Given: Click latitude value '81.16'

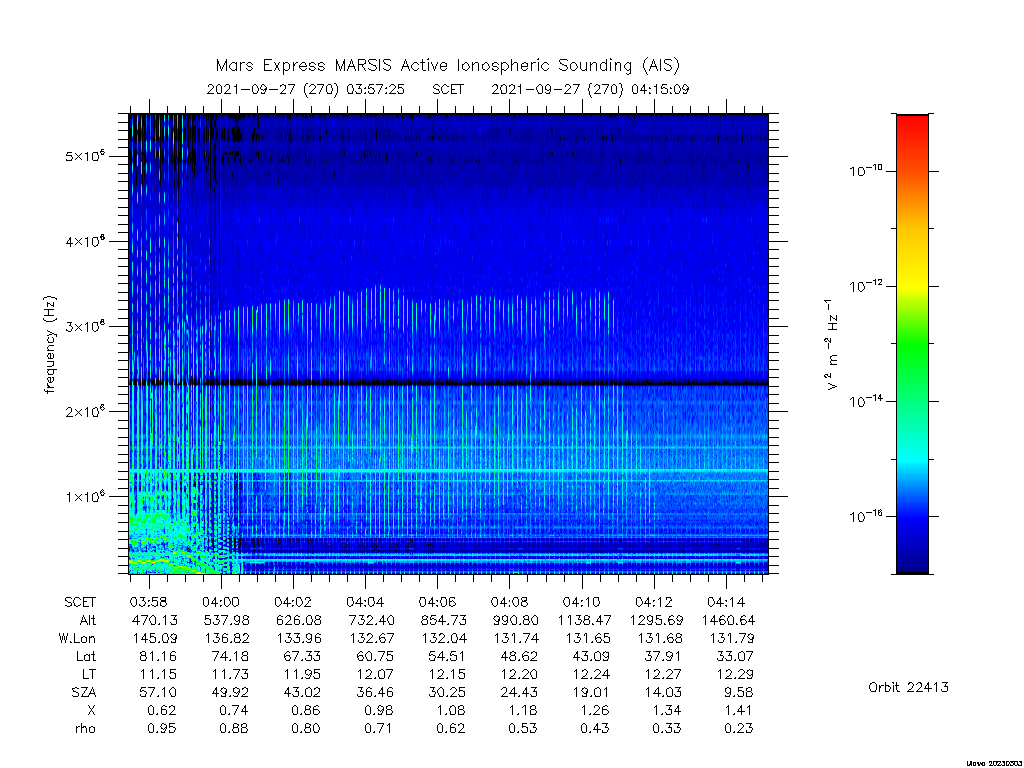Looking at the screenshot, I should pos(158,656).
